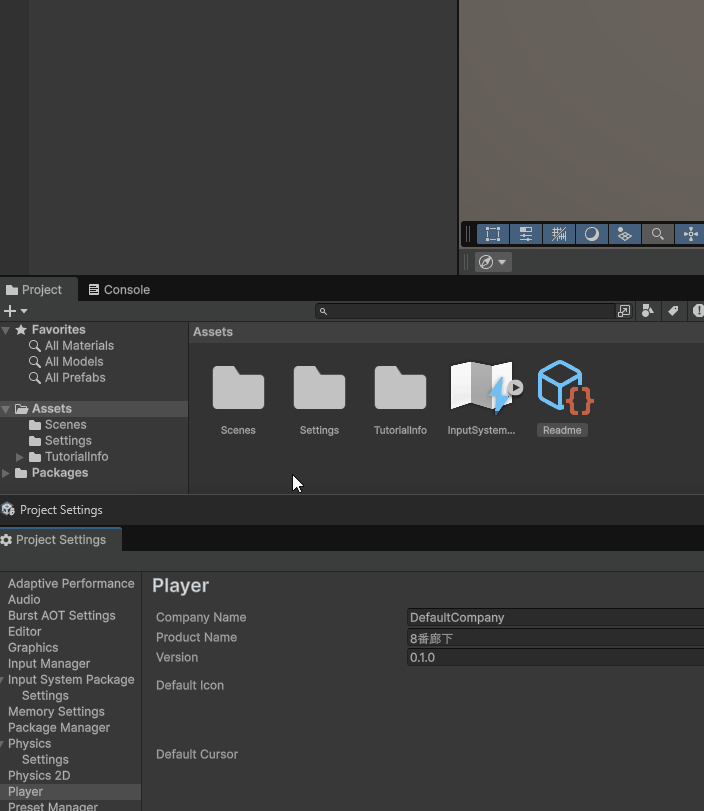The height and width of the screenshot is (811, 704).
Task: Open search in new window icon
Action: coord(624,311)
